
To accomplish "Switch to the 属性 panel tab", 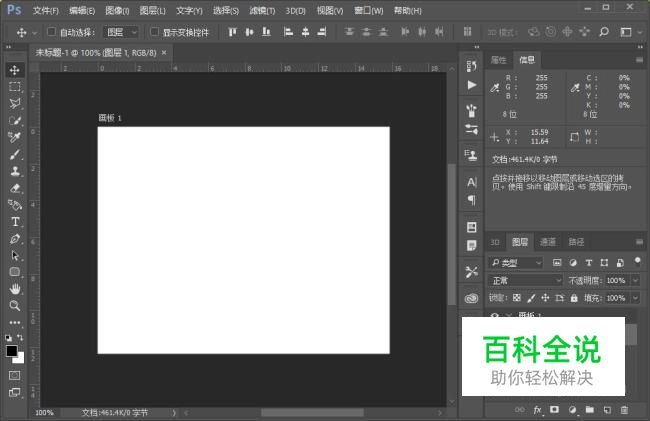I will tap(499, 60).
